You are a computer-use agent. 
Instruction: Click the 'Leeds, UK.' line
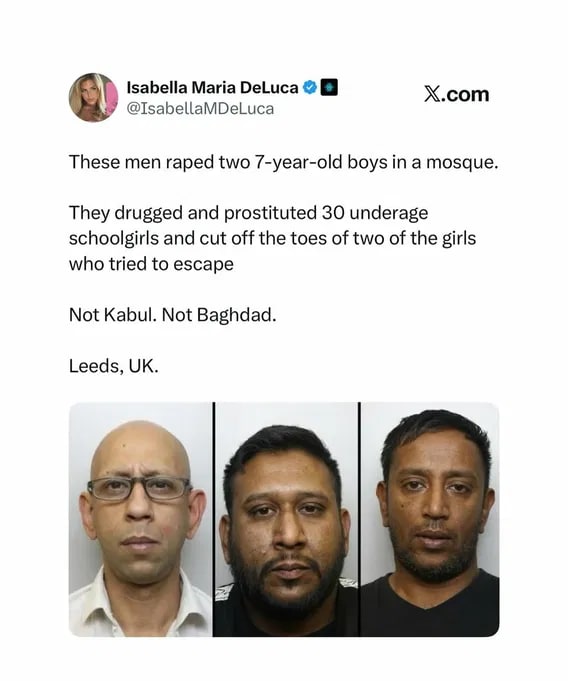[114, 367]
